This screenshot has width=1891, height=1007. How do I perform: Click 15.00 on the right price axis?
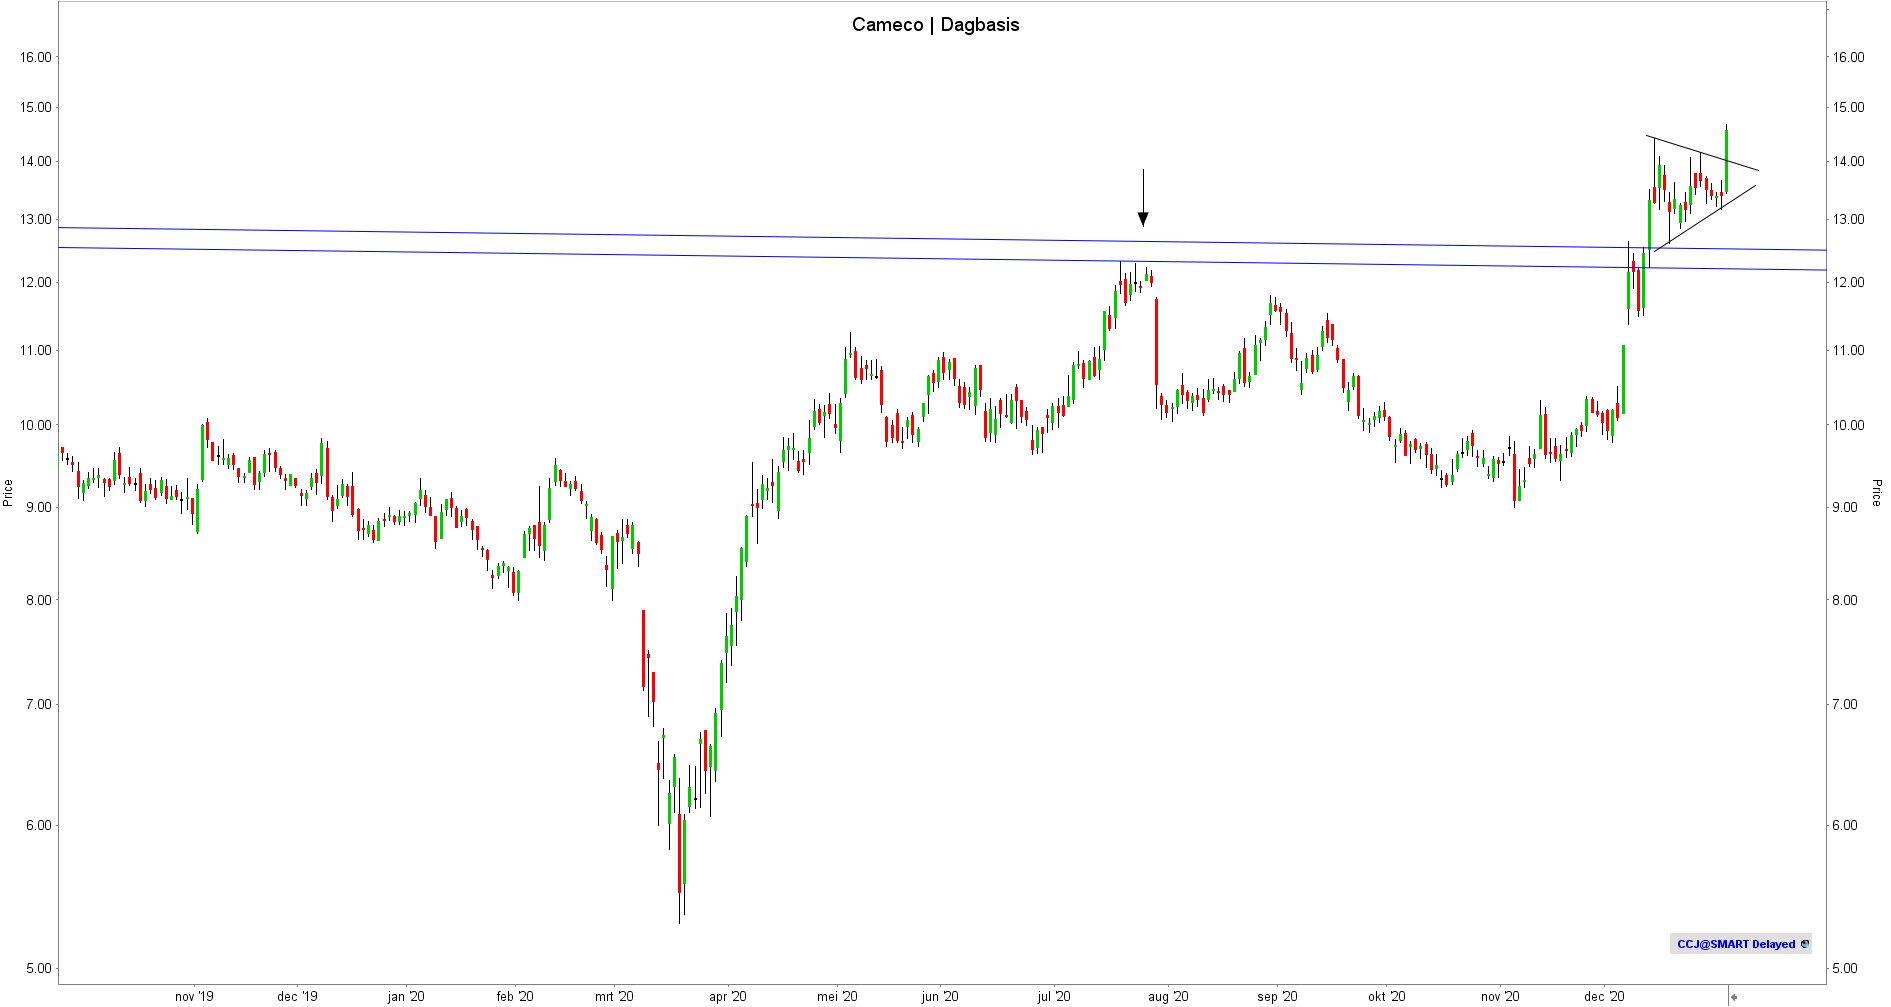coord(1848,107)
